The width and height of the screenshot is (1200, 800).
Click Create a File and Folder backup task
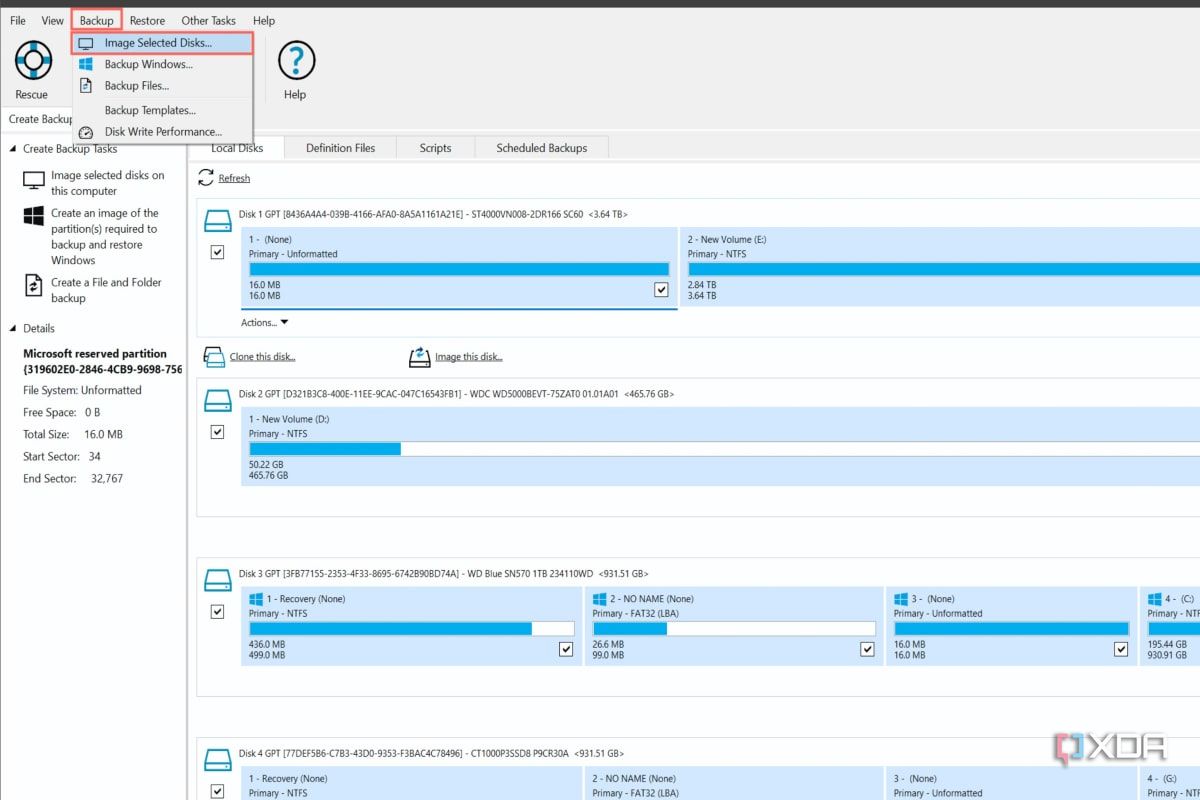106,290
